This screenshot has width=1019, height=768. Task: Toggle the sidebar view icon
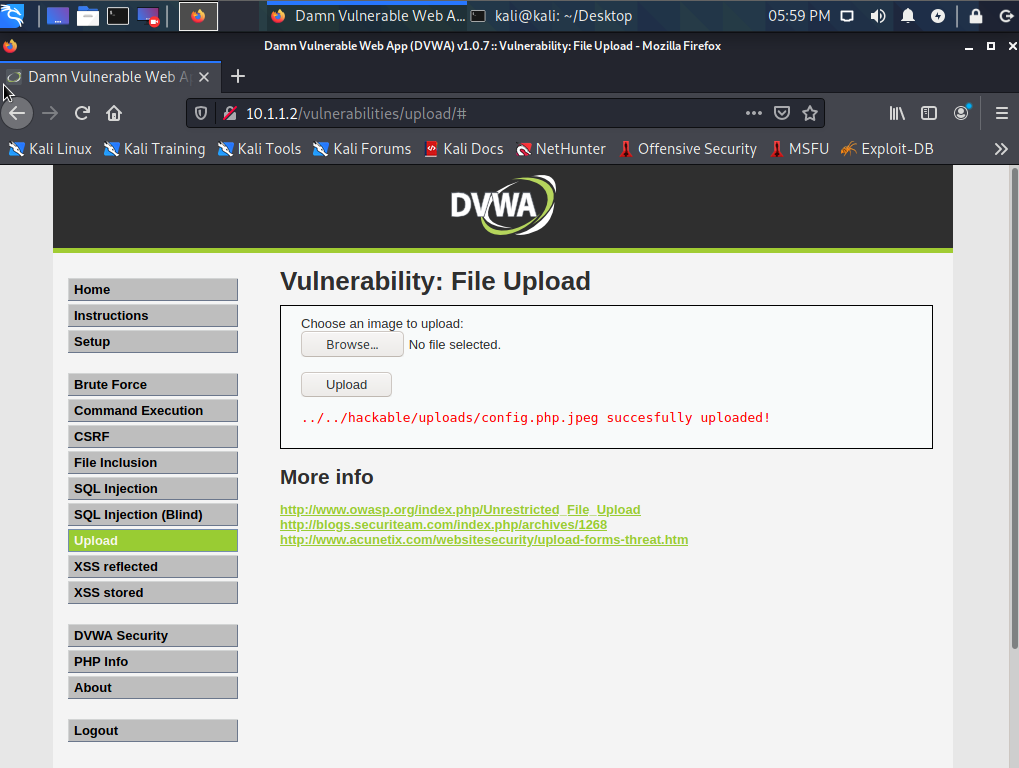click(x=929, y=113)
